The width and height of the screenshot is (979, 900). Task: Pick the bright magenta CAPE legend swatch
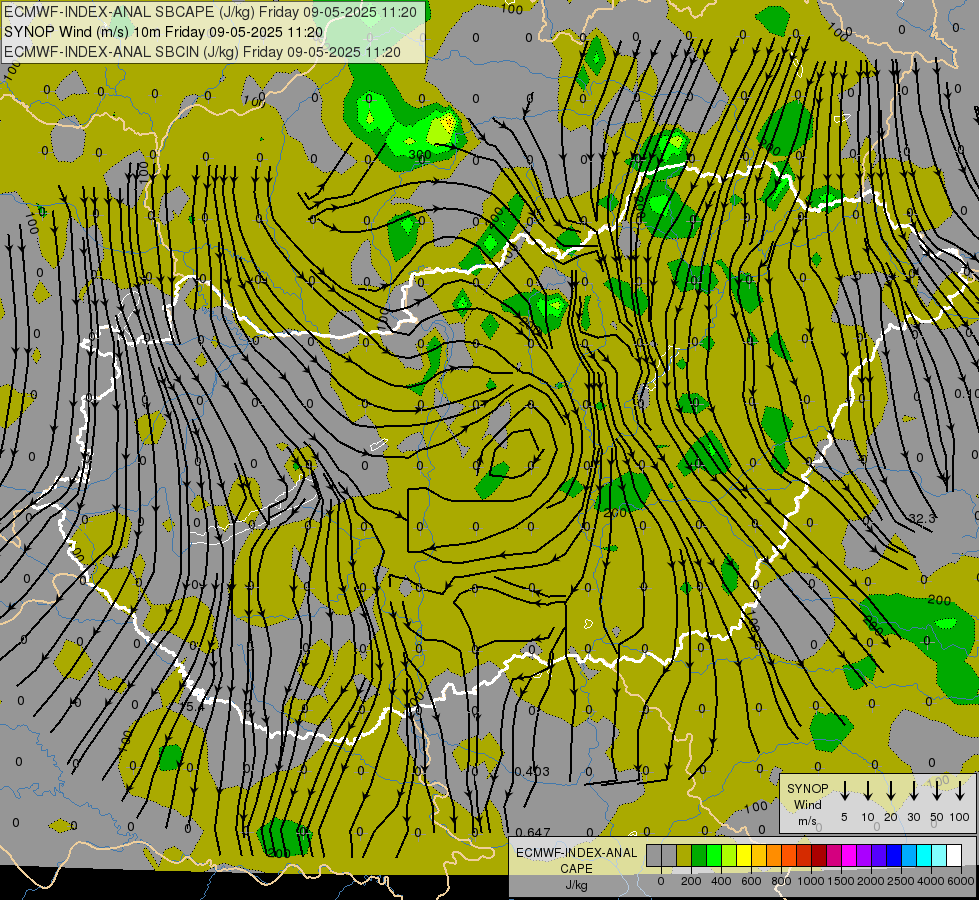point(850,855)
